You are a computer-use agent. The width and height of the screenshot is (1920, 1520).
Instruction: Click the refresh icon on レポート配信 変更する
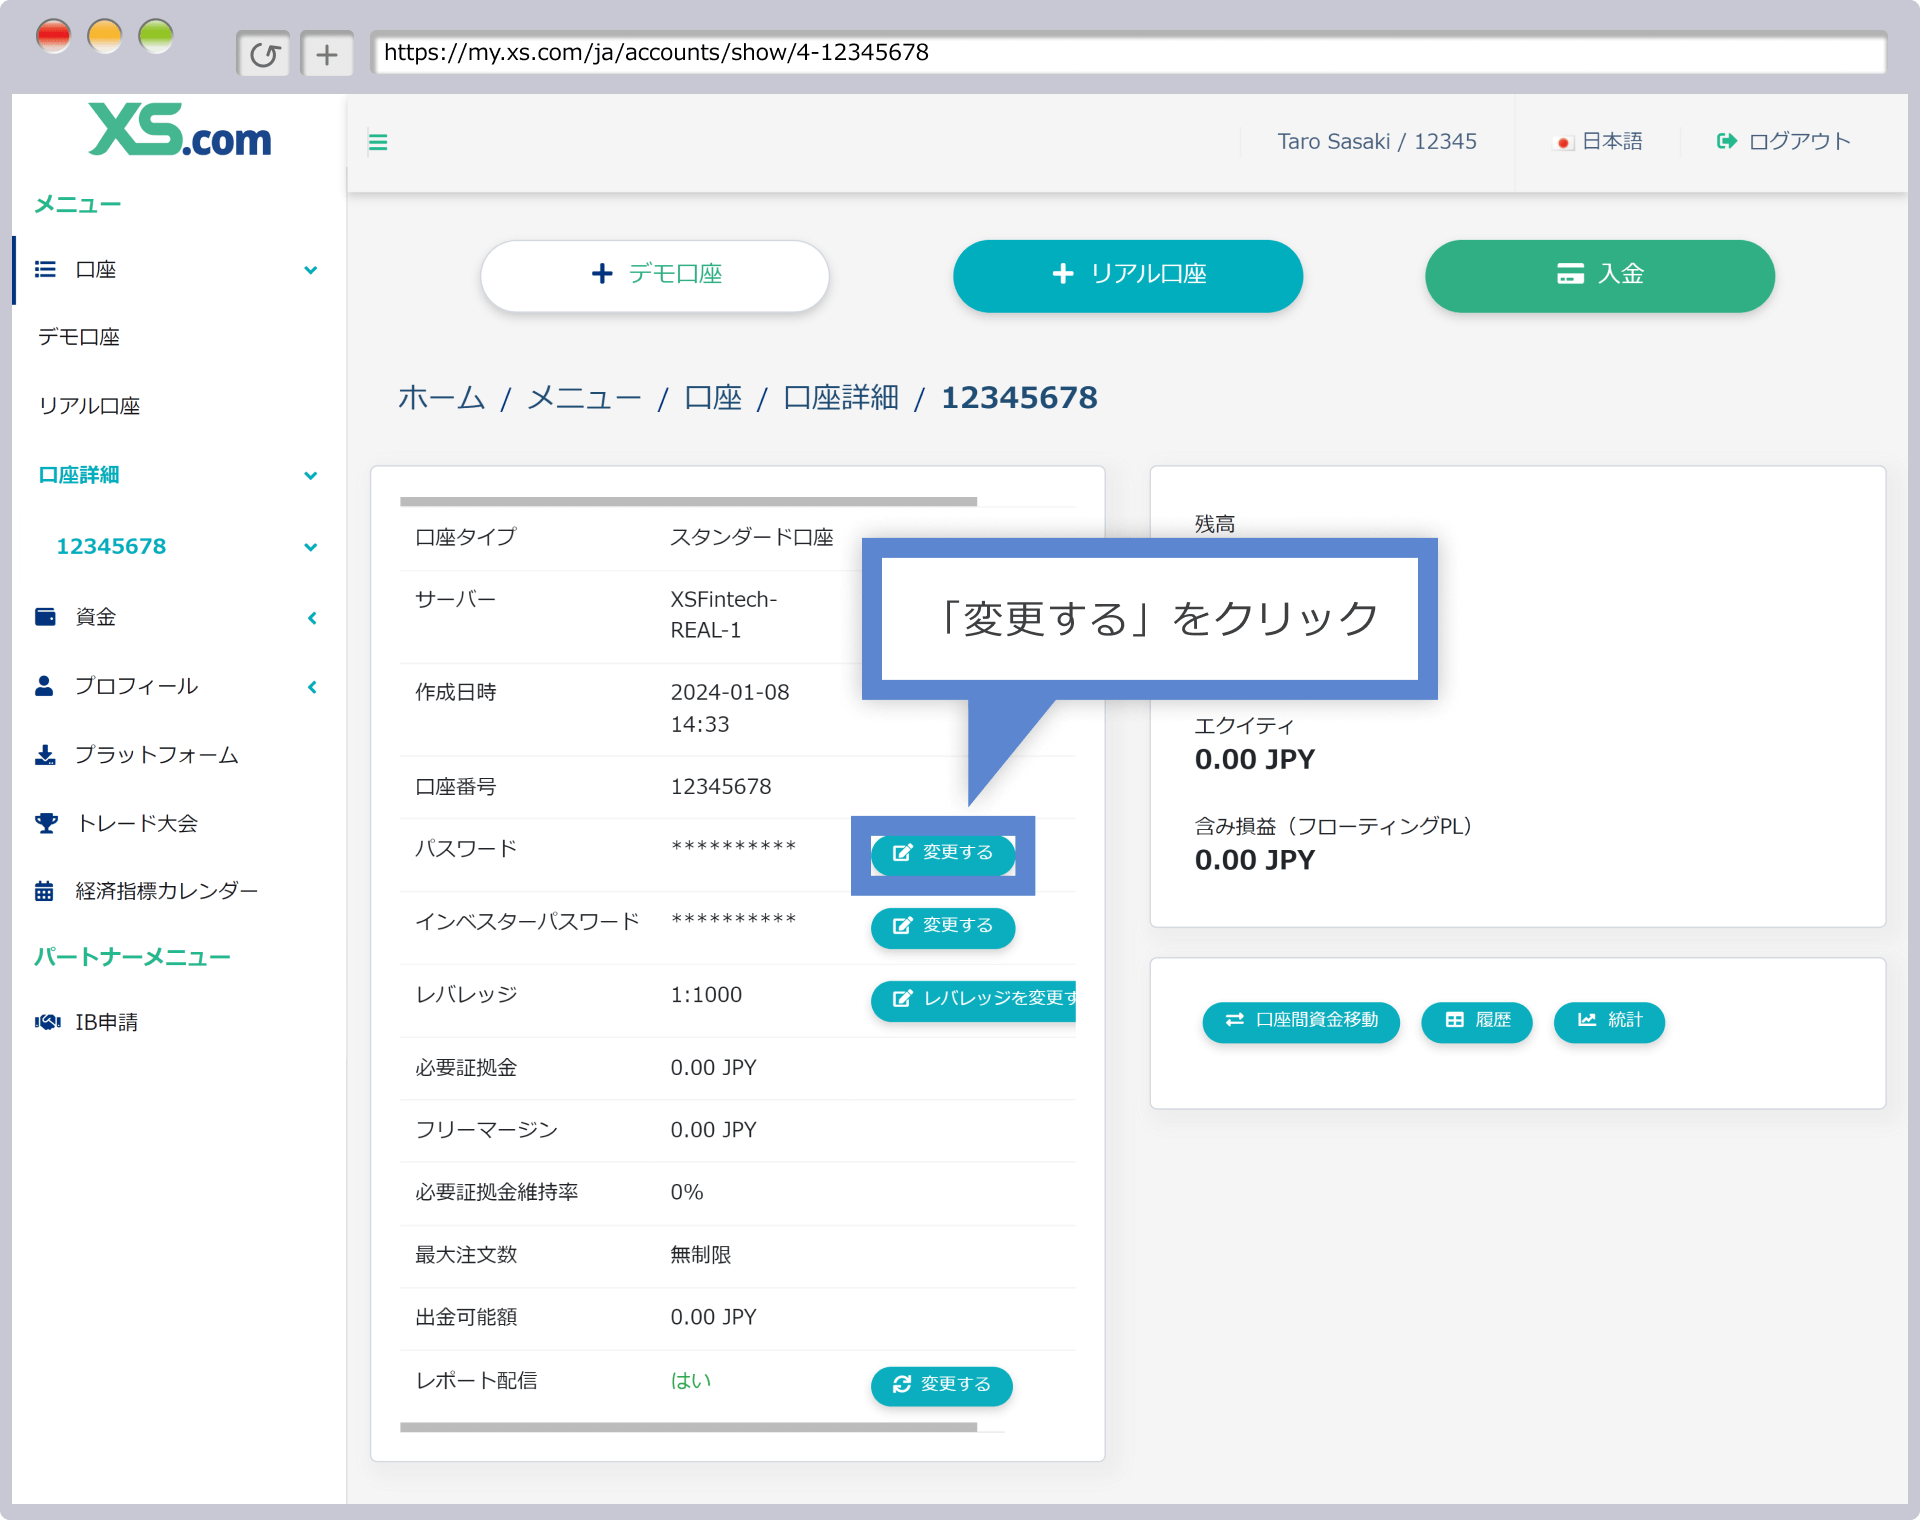(x=902, y=1384)
